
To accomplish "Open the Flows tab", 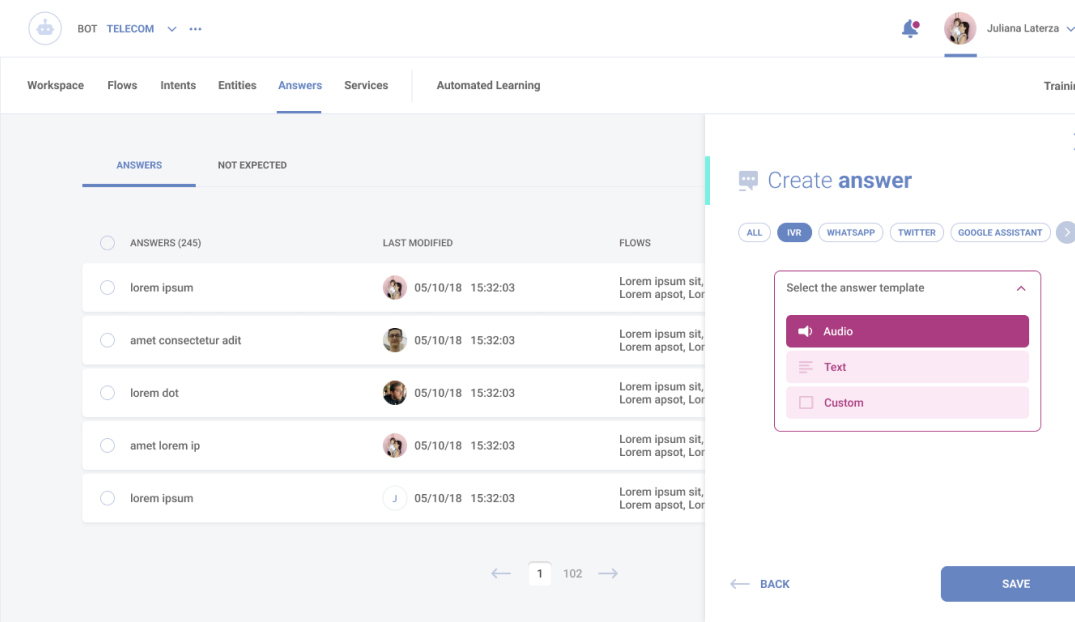I will pos(122,85).
